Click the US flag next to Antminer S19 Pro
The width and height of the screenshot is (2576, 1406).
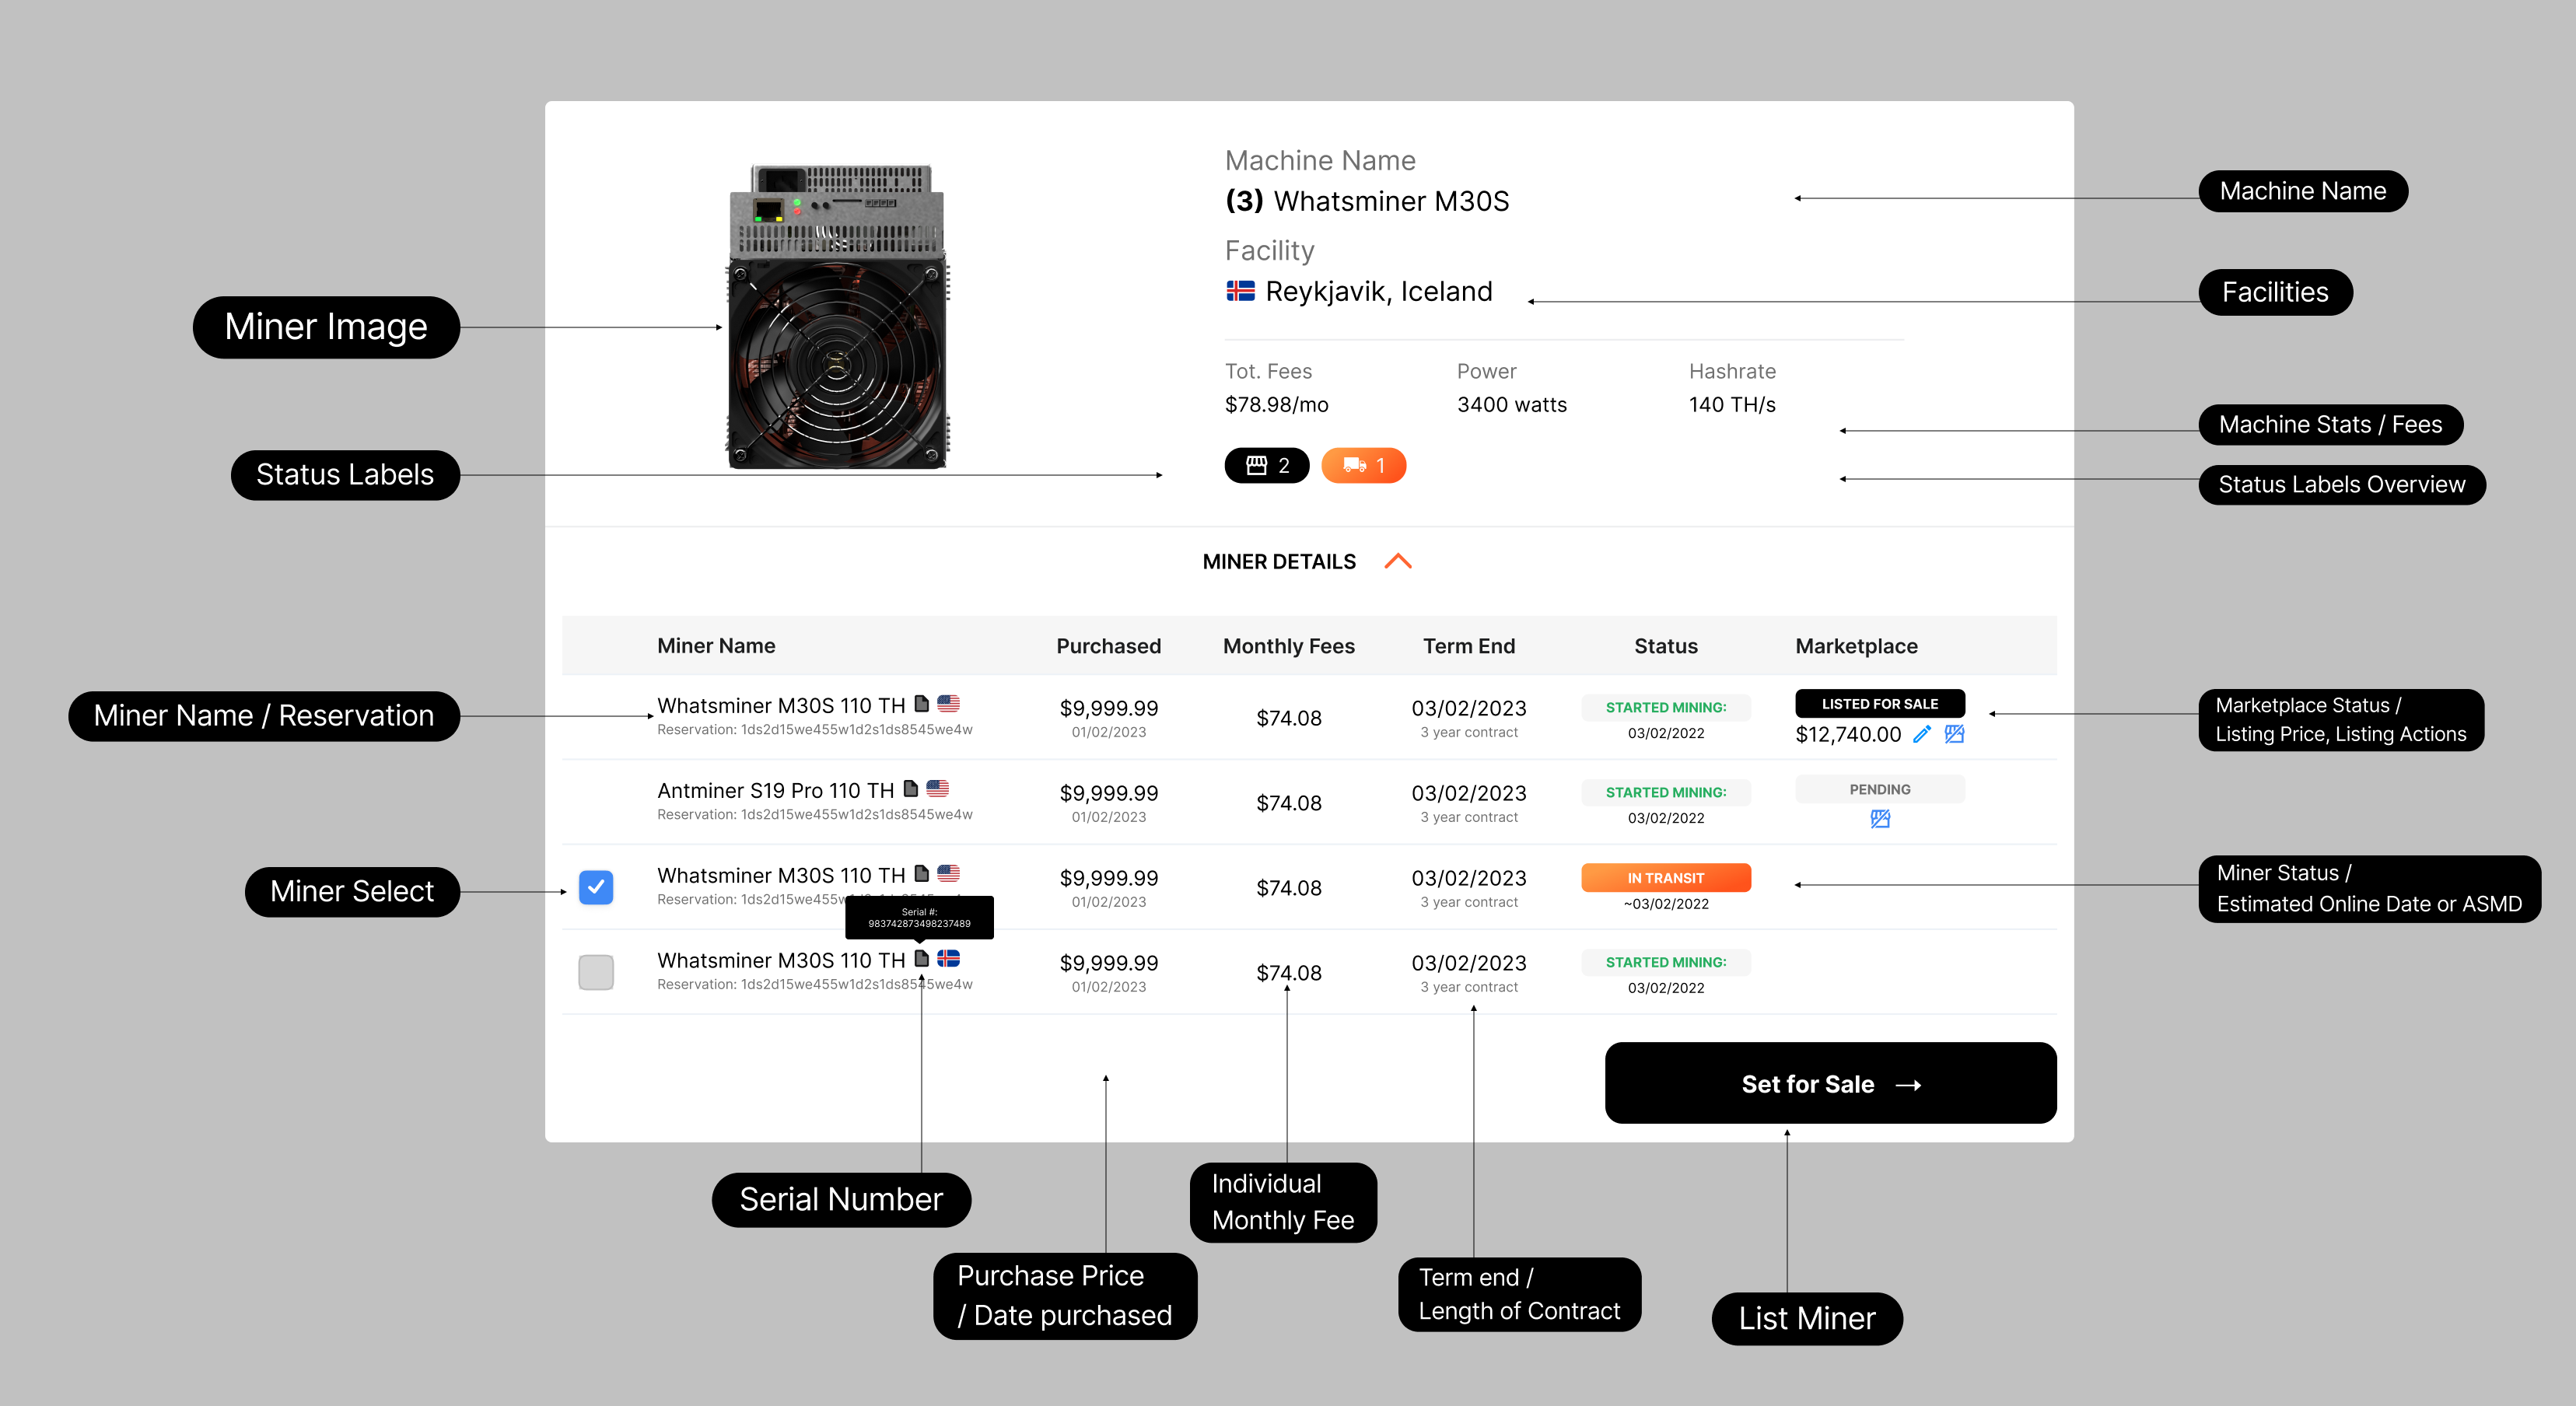pyautogui.click(x=937, y=788)
